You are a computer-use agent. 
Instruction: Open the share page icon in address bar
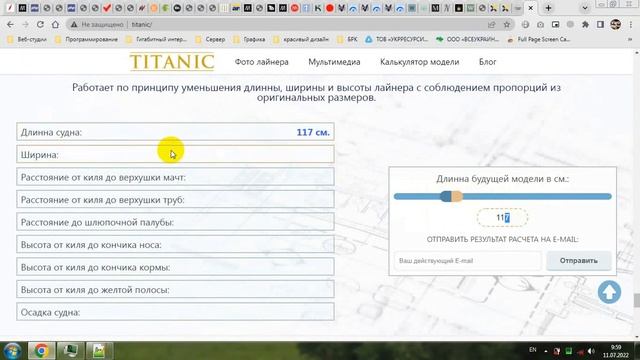click(491, 24)
